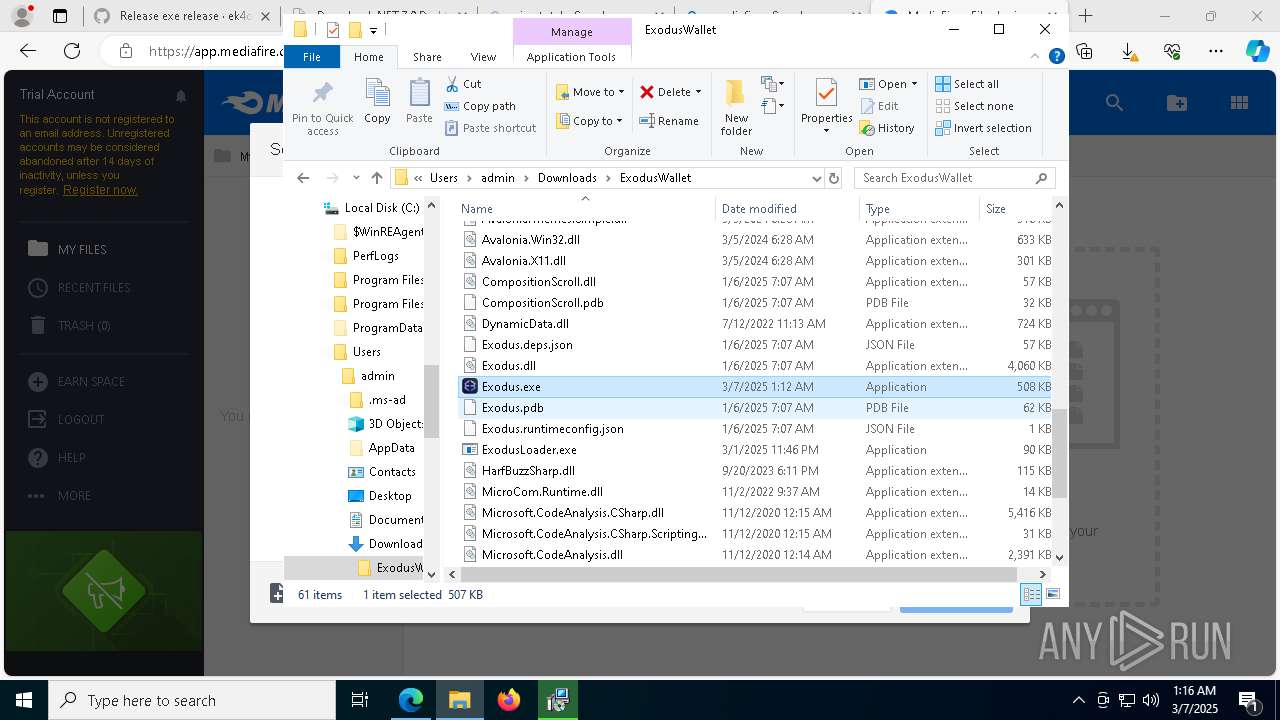
Task: Click the taskbar search box
Action: 192,700
